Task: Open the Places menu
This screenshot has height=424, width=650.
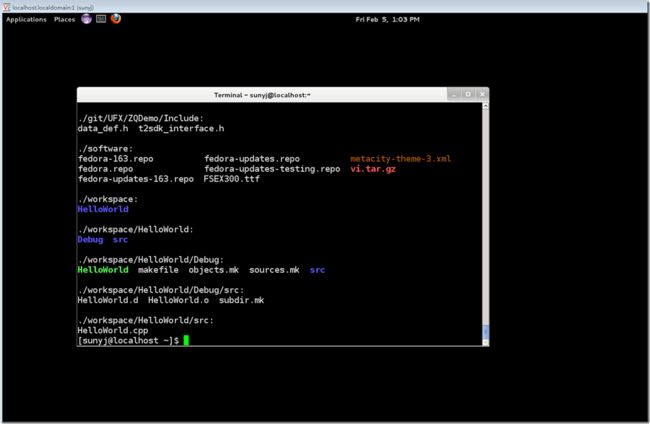Action: (x=64, y=19)
